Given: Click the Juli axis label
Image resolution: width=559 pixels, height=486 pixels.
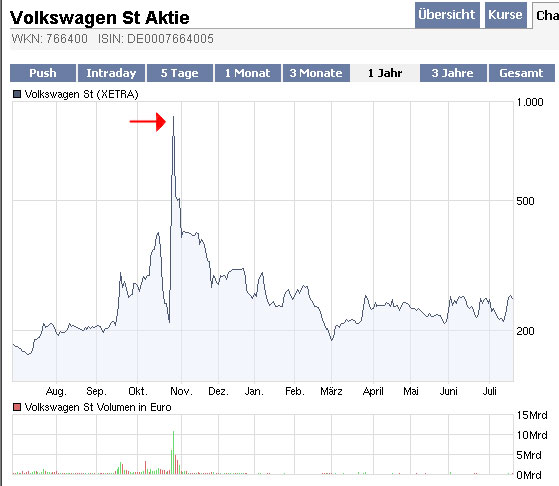Looking at the screenshot, I should pyautogui.click(x=489, y=392).
